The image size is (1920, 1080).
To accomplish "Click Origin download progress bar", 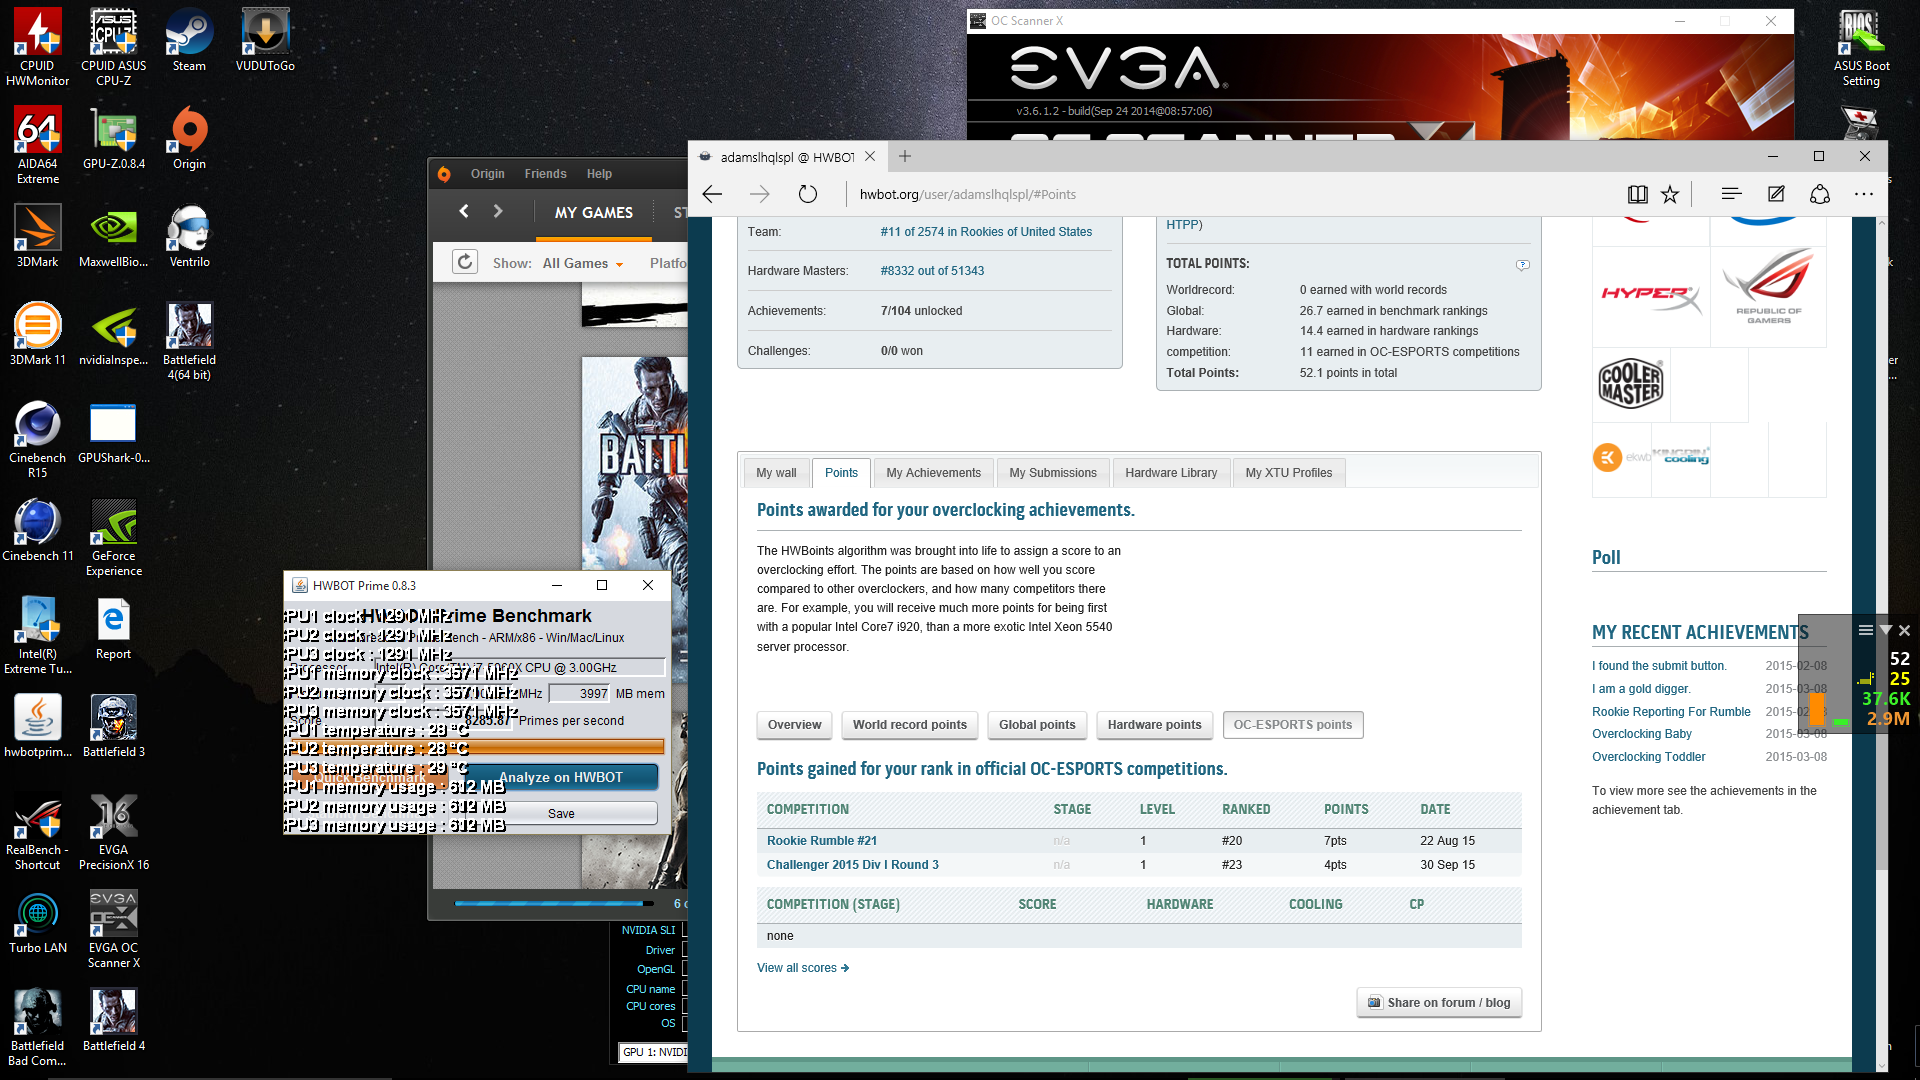I will coord(554,903).
